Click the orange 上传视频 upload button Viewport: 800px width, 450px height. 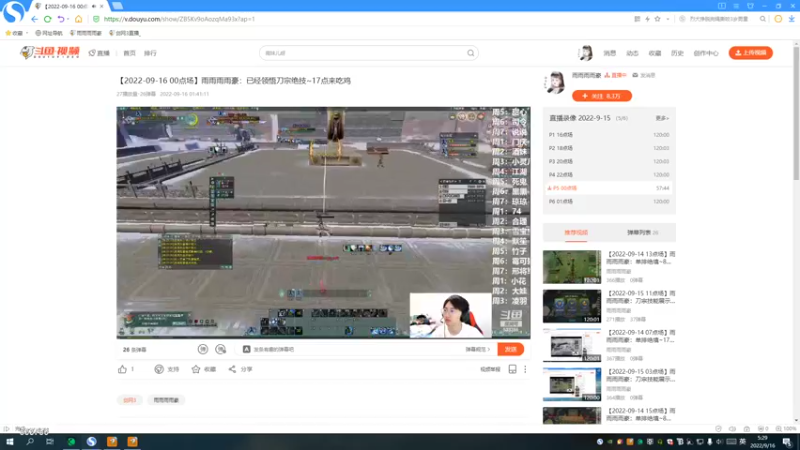(x=751, y=53)
